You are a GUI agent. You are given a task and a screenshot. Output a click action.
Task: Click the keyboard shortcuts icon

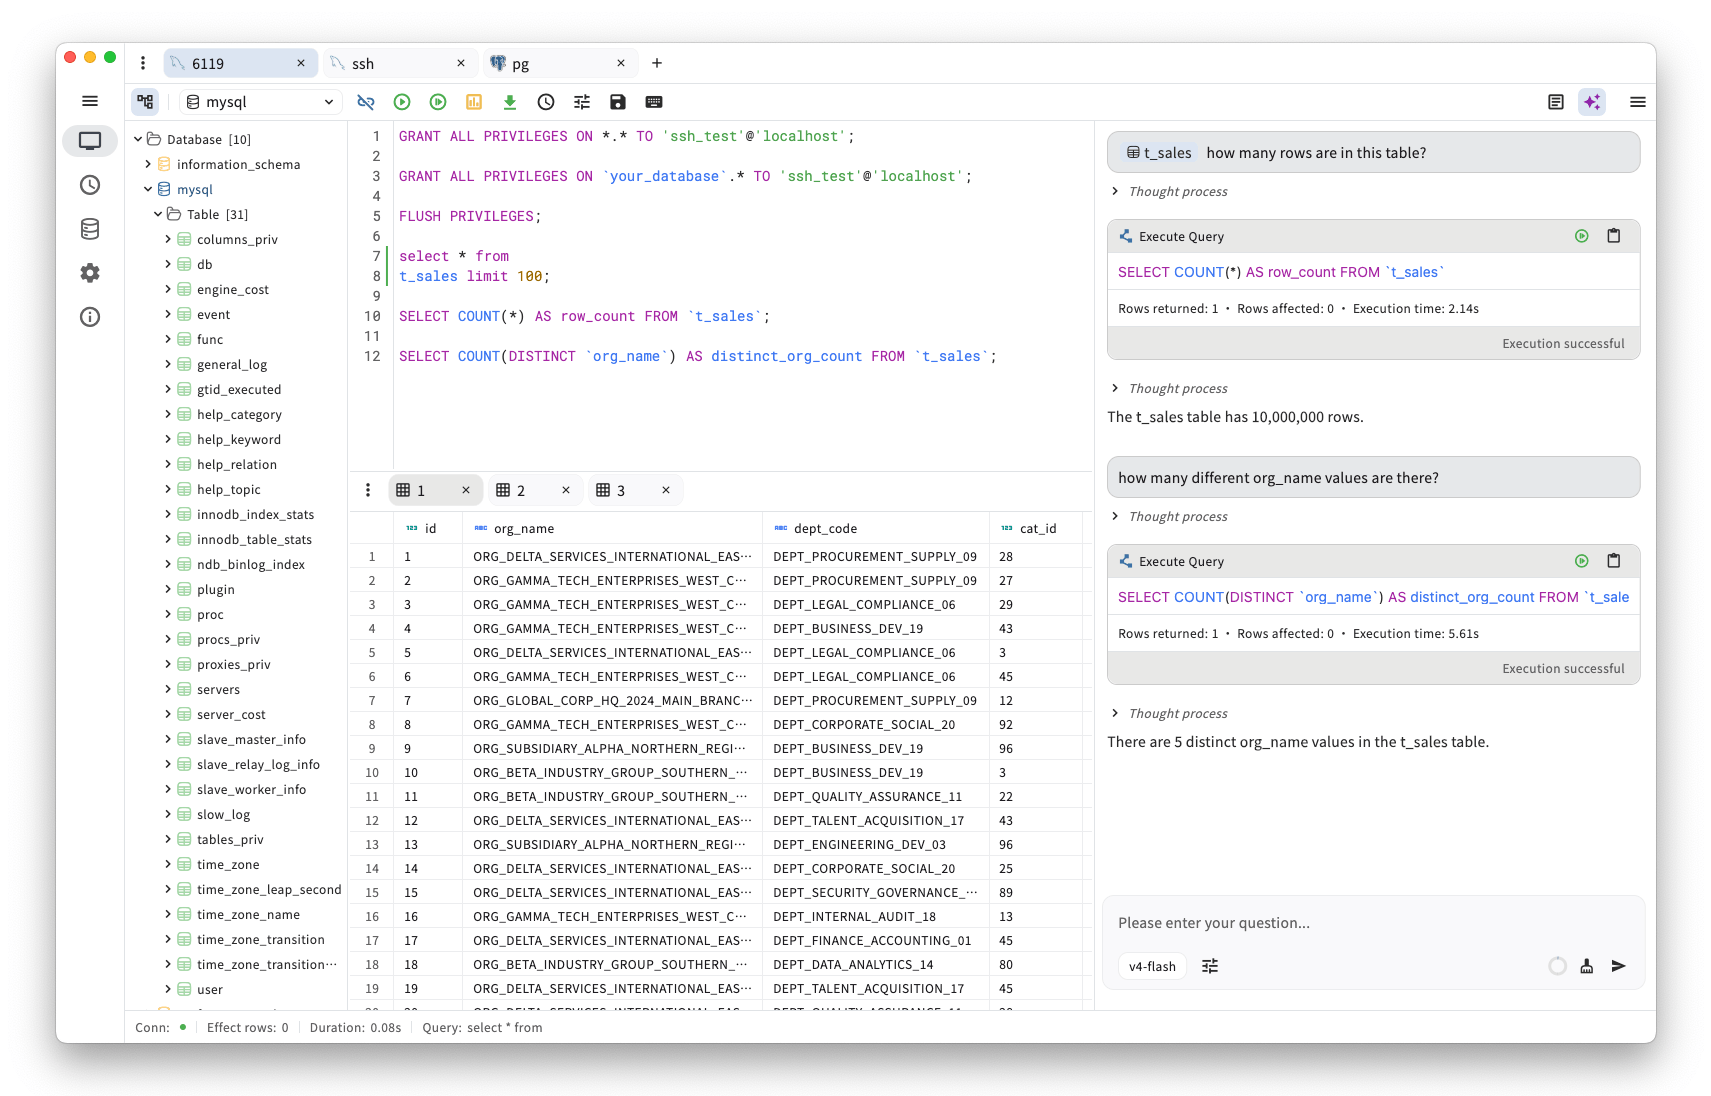(x=654, y=102)
